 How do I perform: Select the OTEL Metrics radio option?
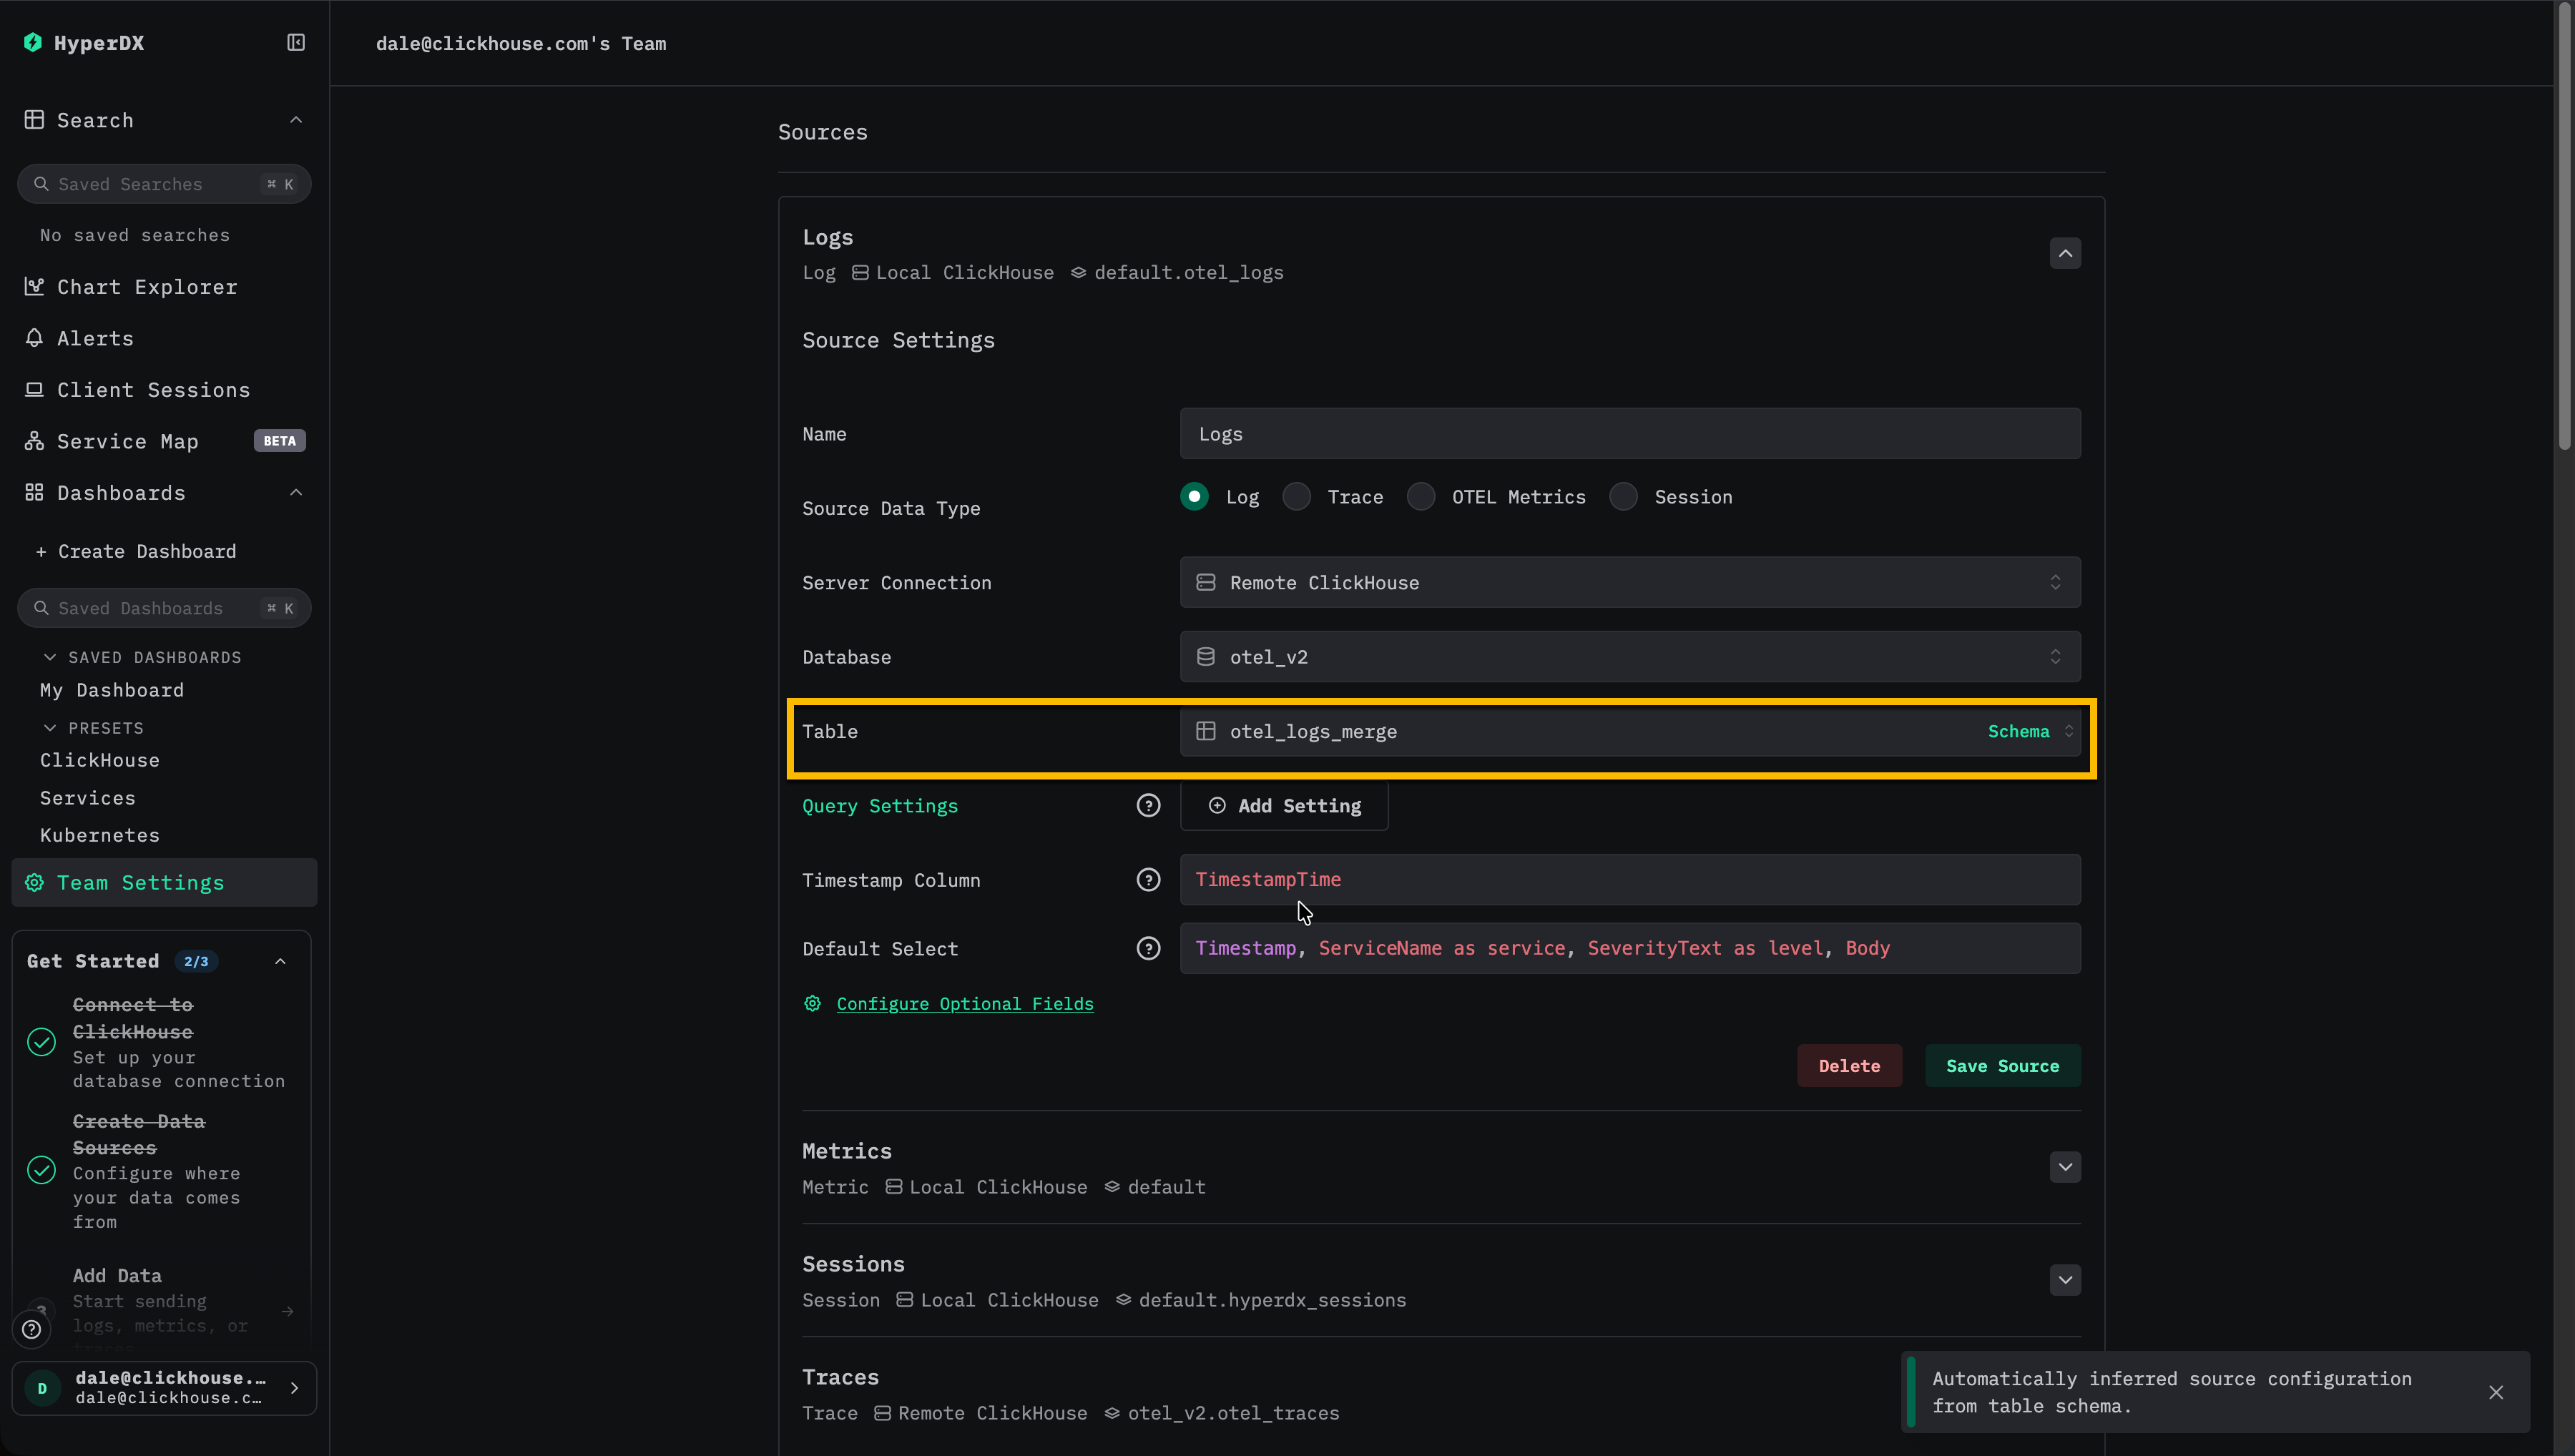(1421, 497)
